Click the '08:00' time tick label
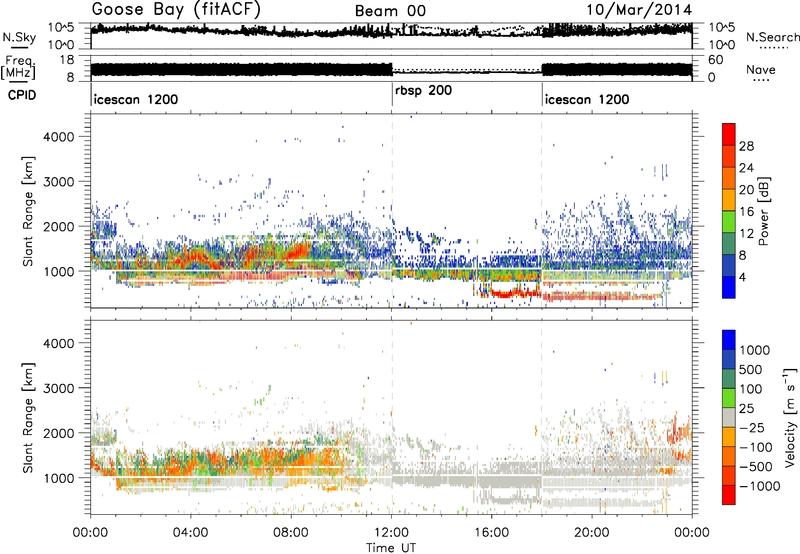800x554 pixels. click(291, 533)
